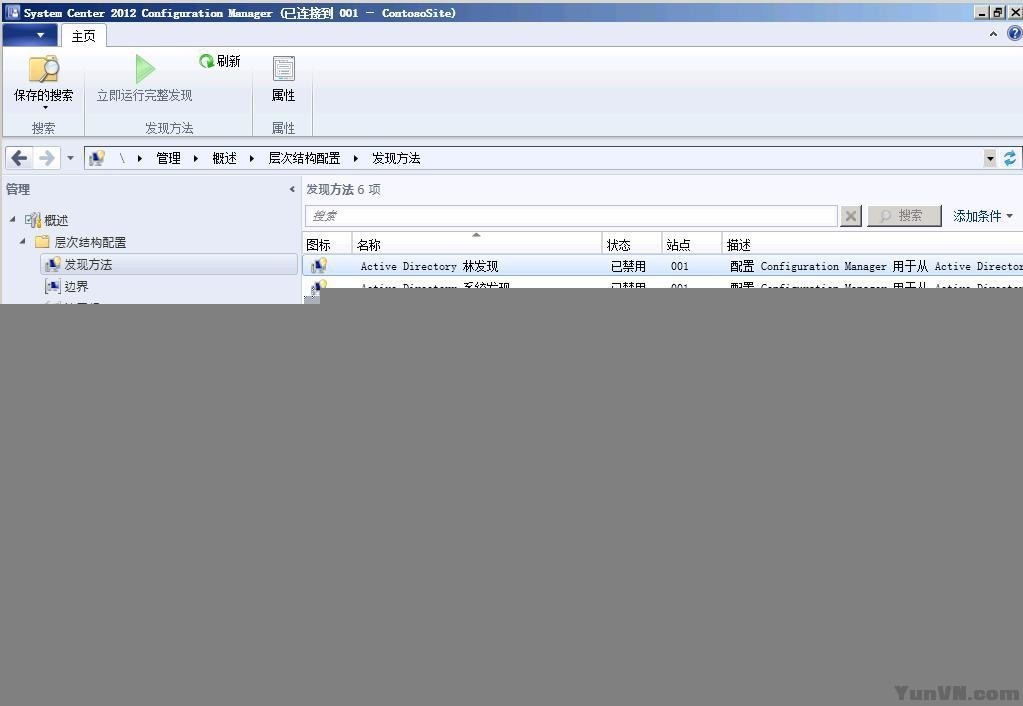Sort by the 图标 column header
Screen dimensions: 1023x706
[327, 245]
